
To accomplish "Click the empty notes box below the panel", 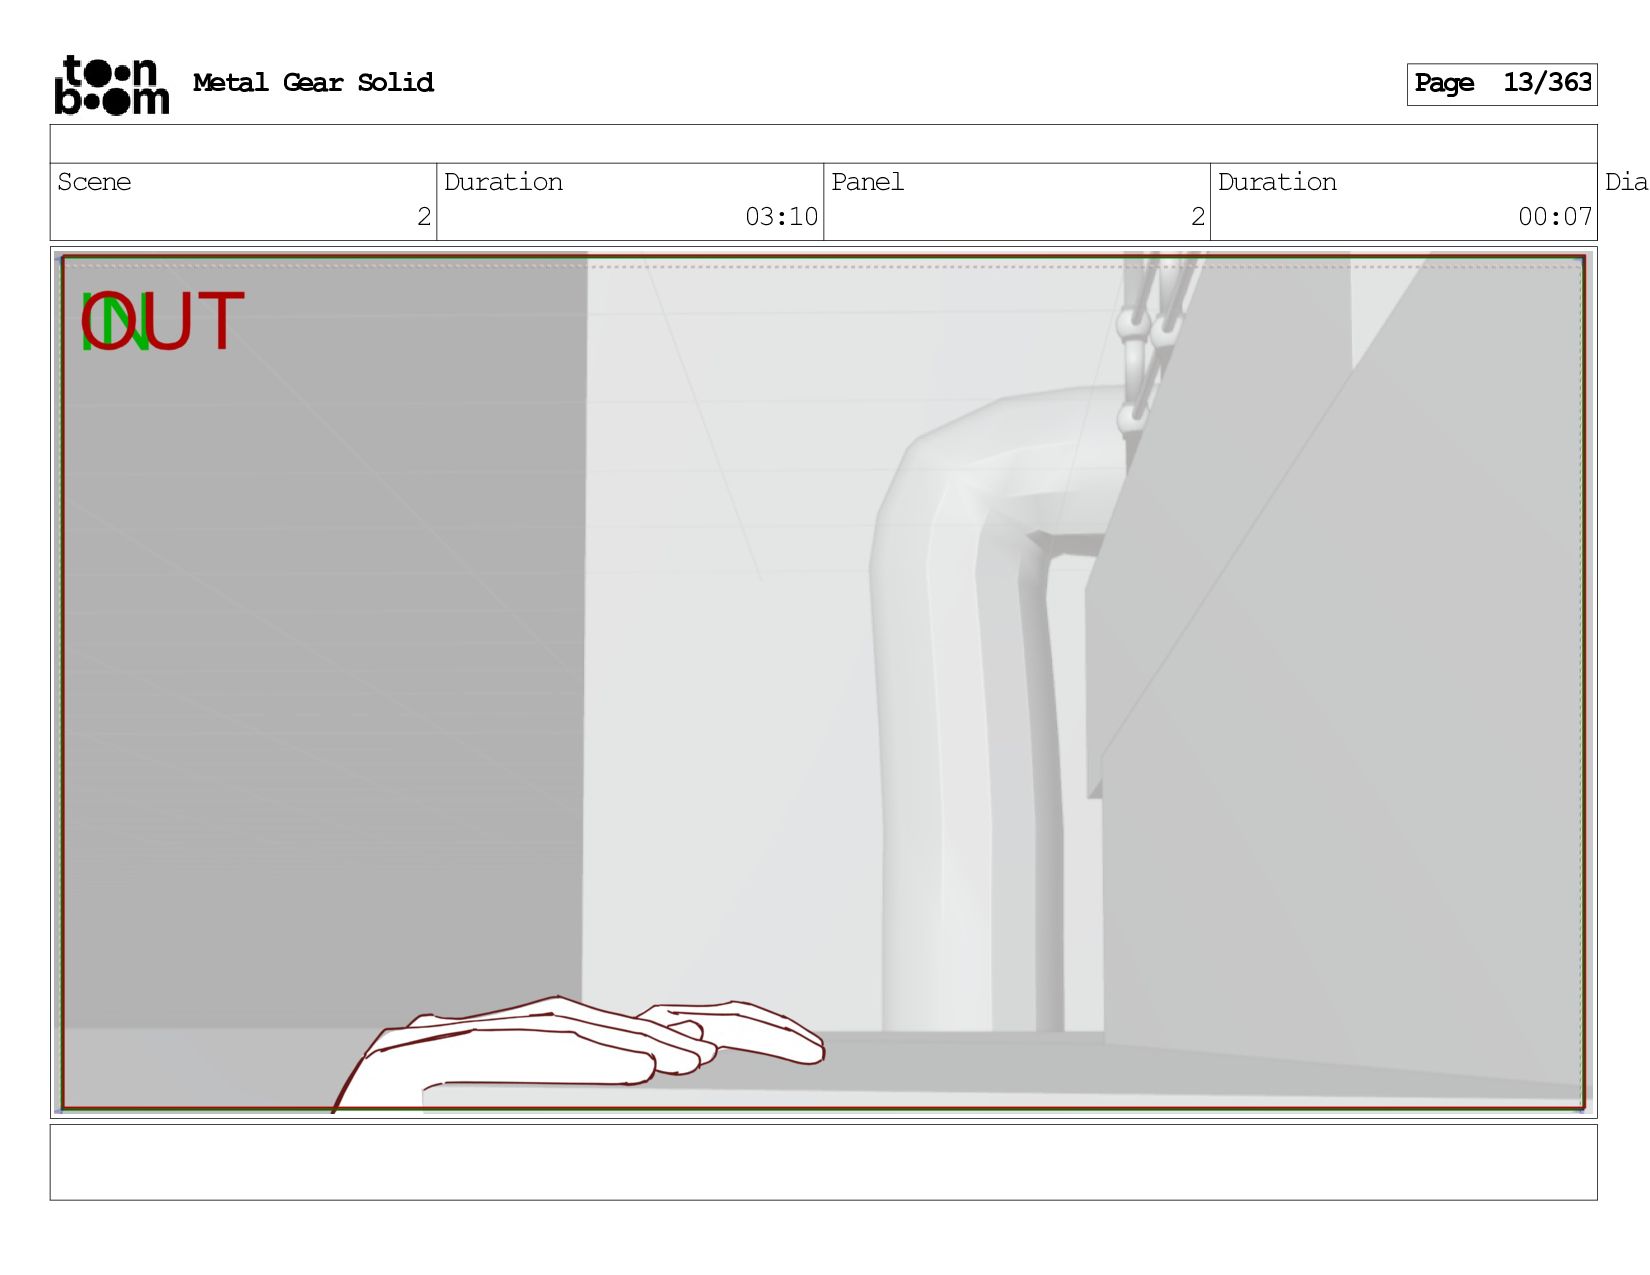I will 823,1162.
